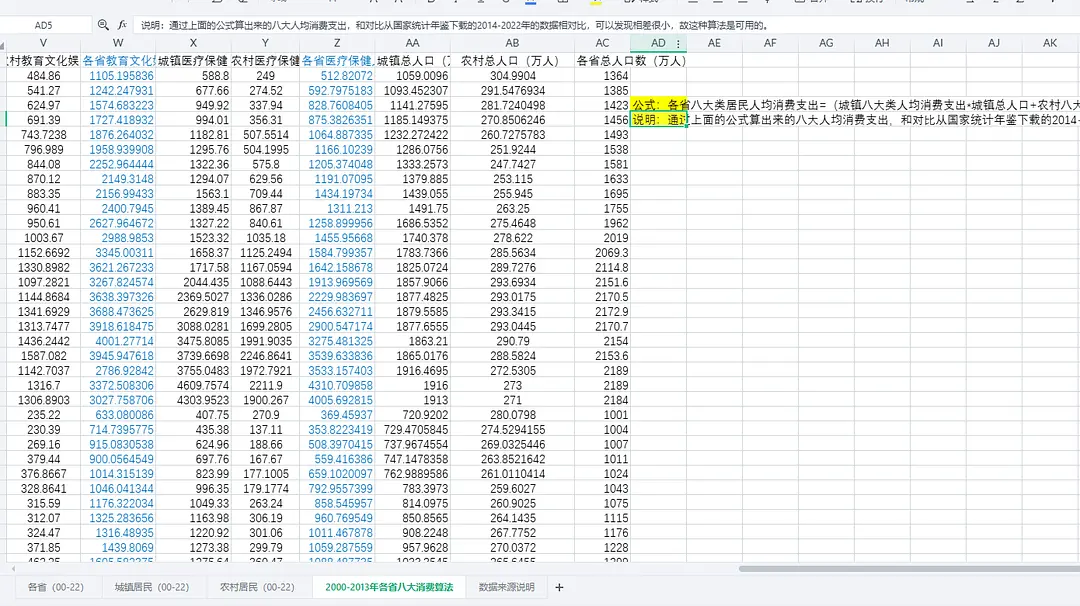The width and height of the screenshot is (1080, 606).
Task: Open the insert function fx button
Action: (x=122, y=25)
